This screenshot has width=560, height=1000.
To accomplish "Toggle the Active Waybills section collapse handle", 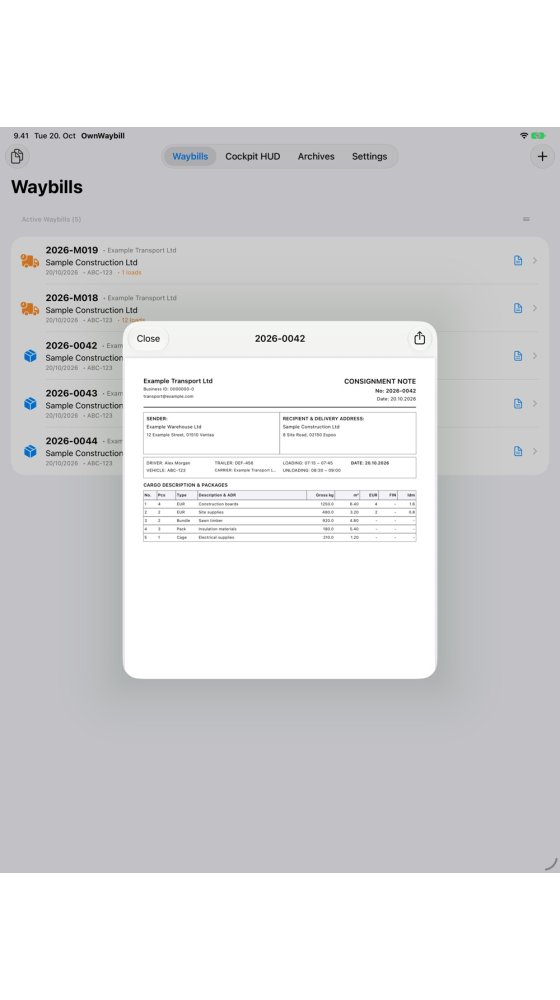I will 526,219.
